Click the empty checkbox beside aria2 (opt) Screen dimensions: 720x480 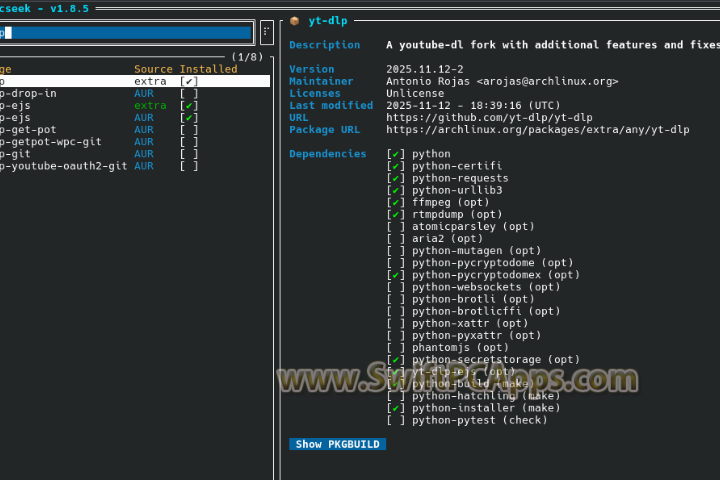click(395, 238)
